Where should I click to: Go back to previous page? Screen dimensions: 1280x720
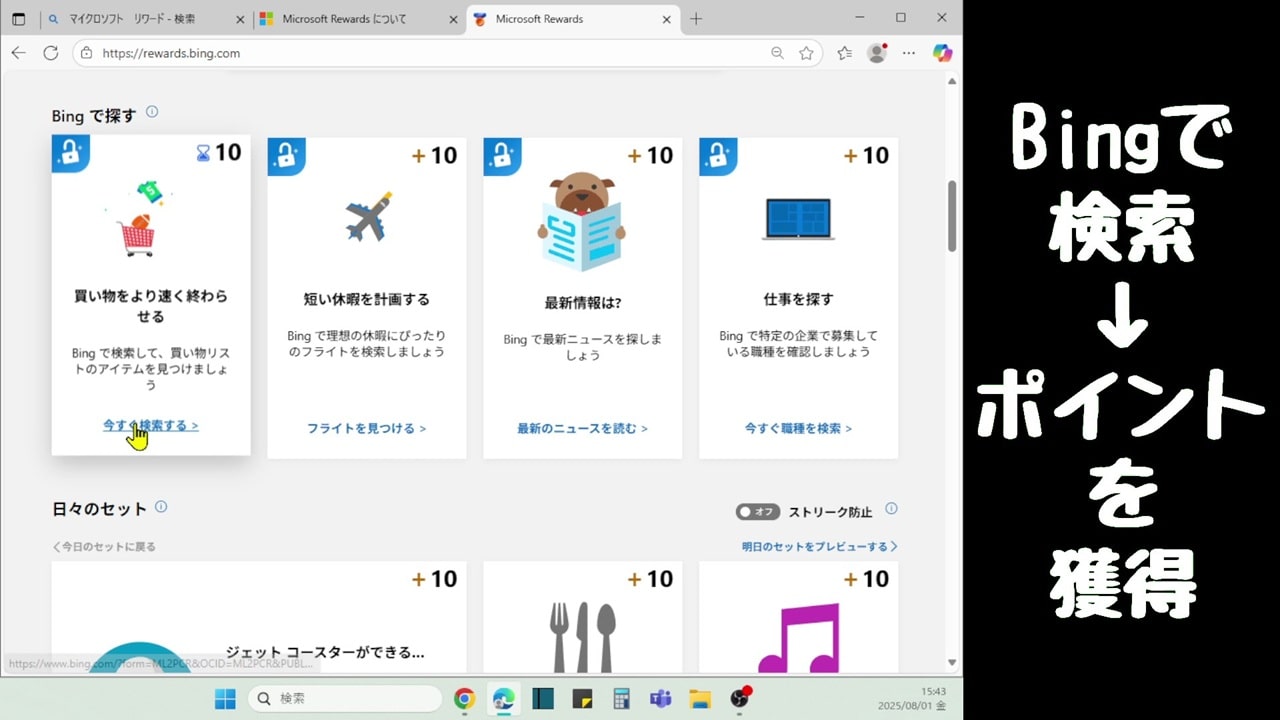(x=18, y=53)
